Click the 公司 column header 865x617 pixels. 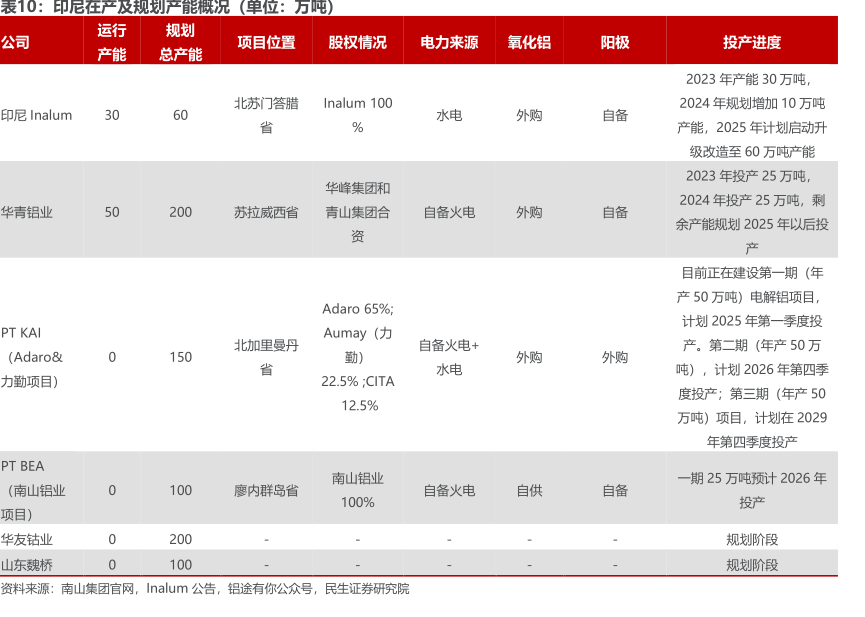point(16,42)
